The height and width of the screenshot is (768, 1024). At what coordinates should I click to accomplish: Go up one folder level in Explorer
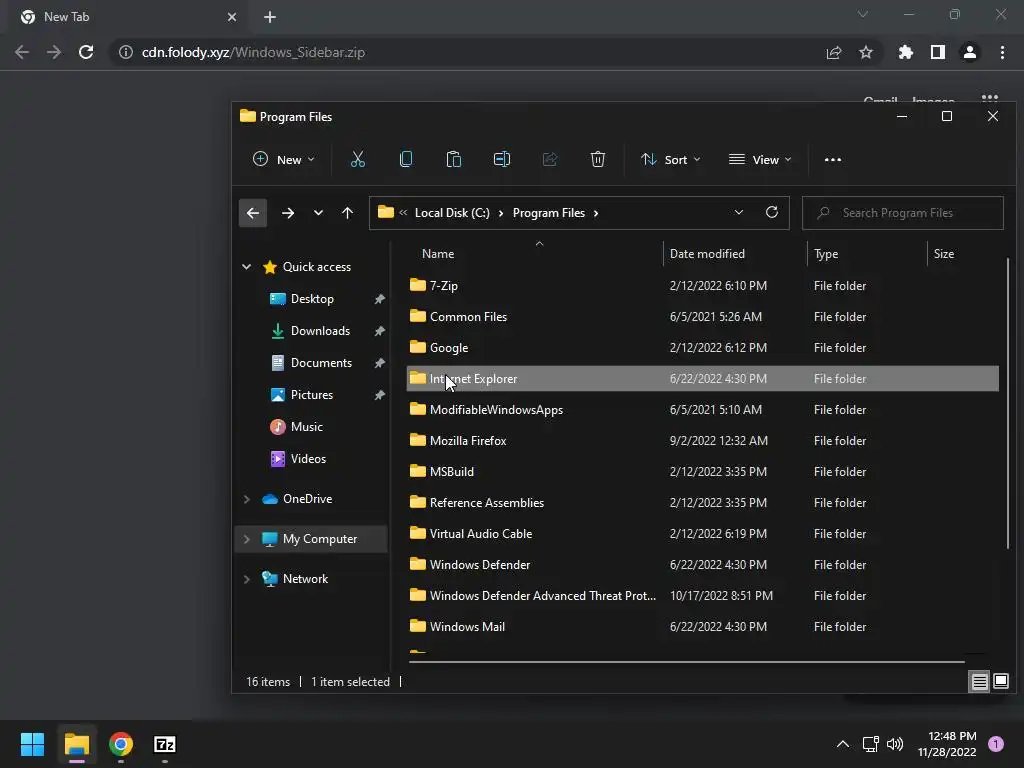point(347,213)
